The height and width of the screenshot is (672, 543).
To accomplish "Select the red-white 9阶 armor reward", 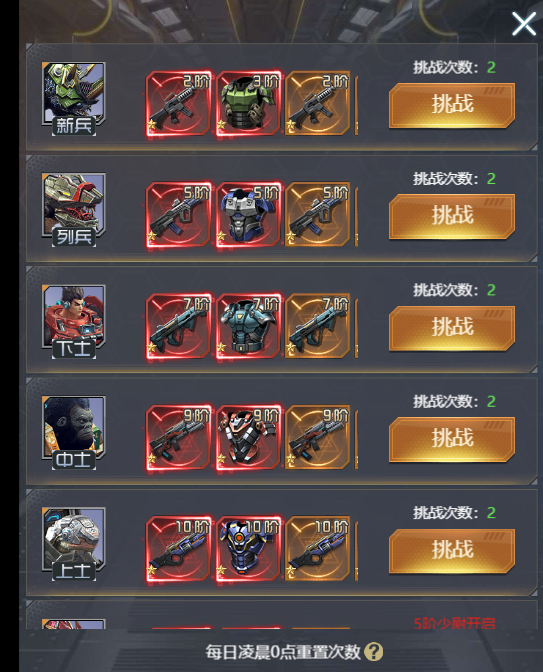I will [249, 438].
